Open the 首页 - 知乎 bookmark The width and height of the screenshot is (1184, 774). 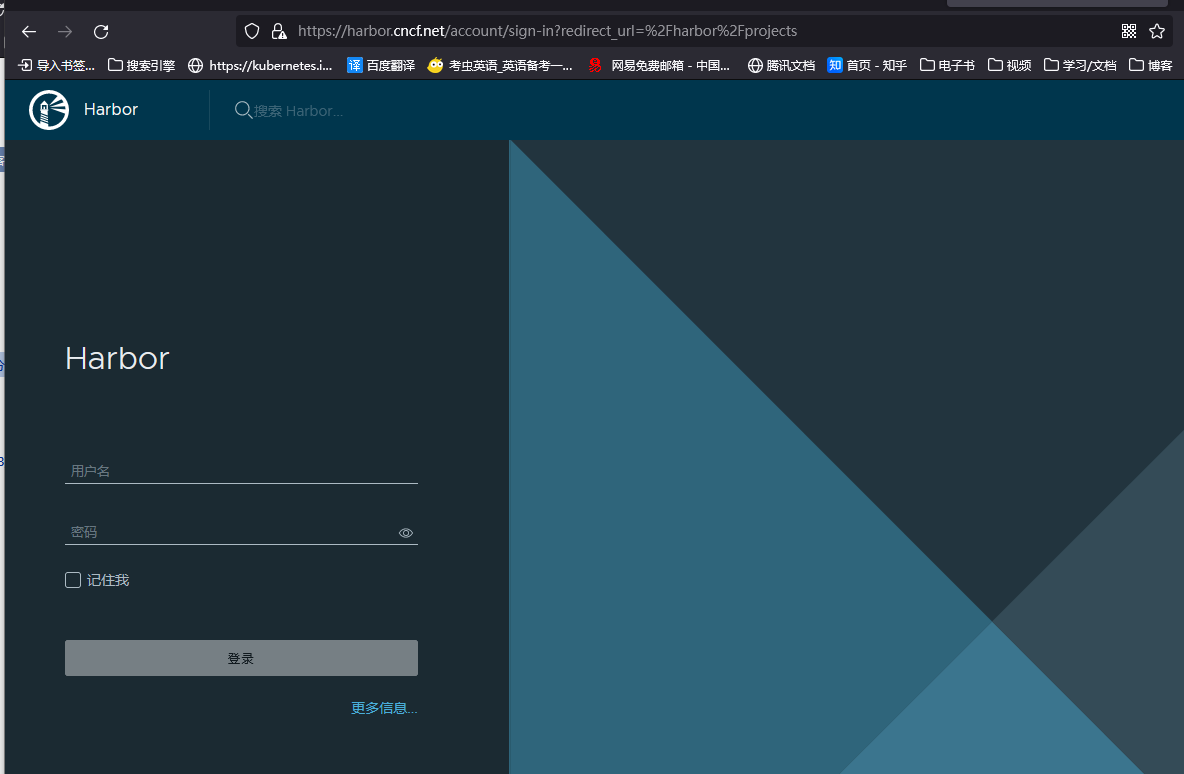pyautogui.click(x=868, y=66)
